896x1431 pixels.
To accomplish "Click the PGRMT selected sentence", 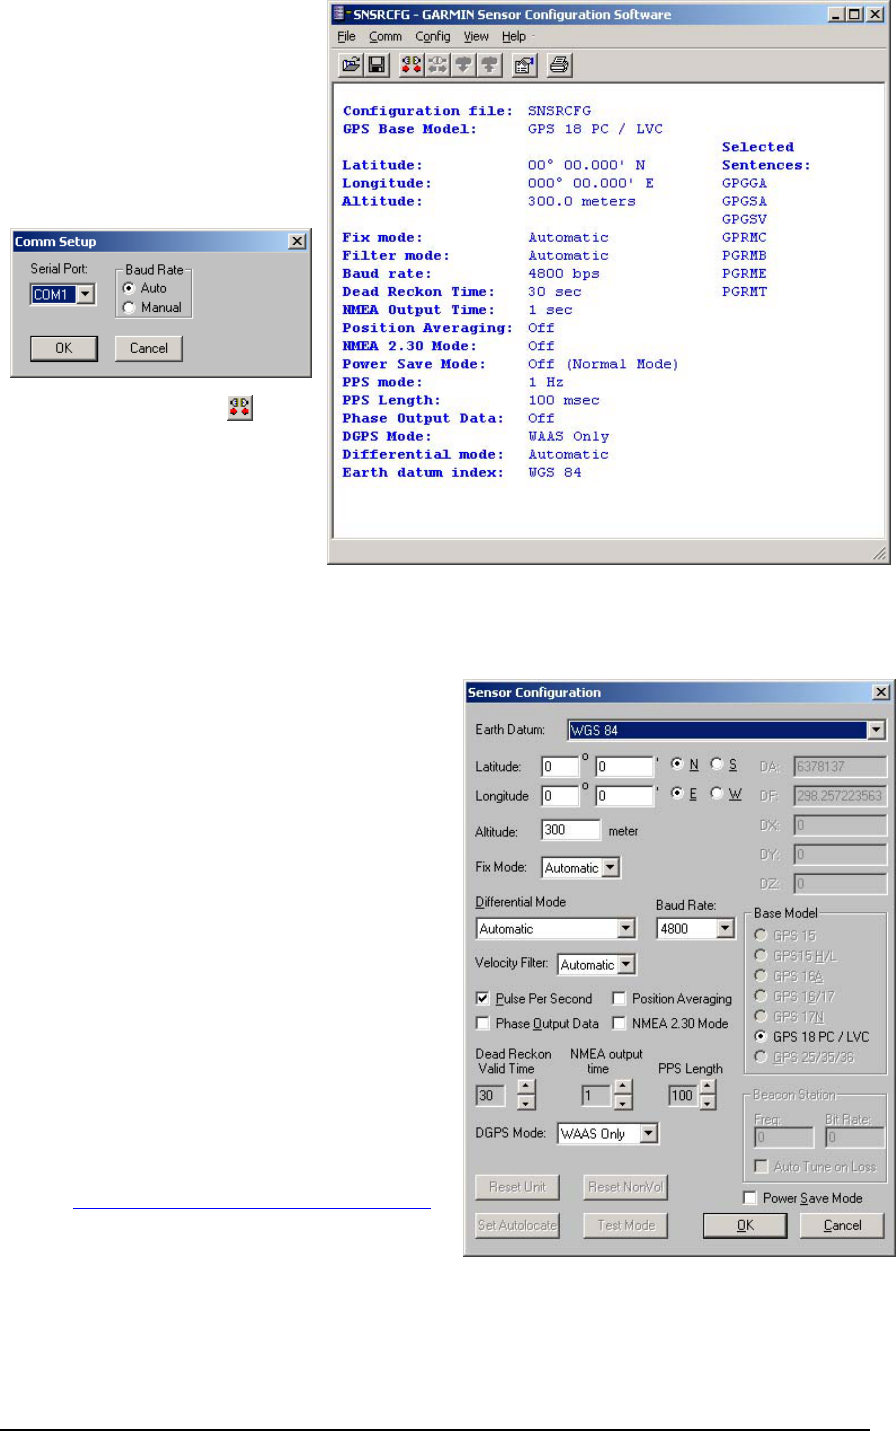I will [745, 291].
